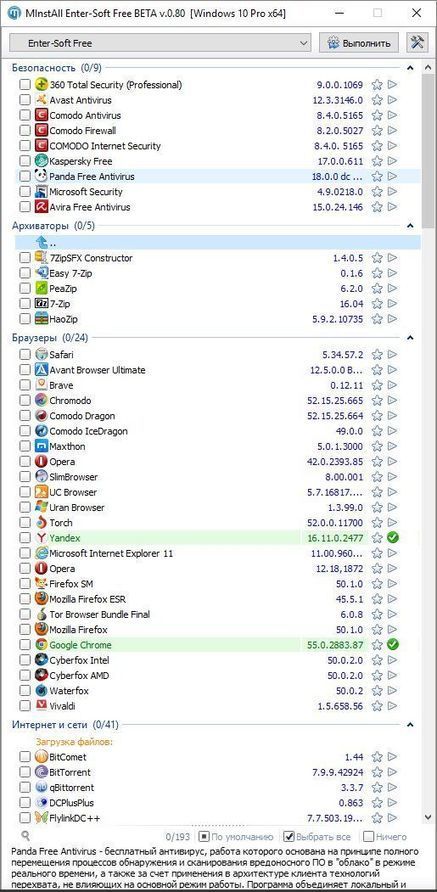Click the Panda Free Antivirus description text
Viewport: 437px width, 892px height.
tap(214, 870)
